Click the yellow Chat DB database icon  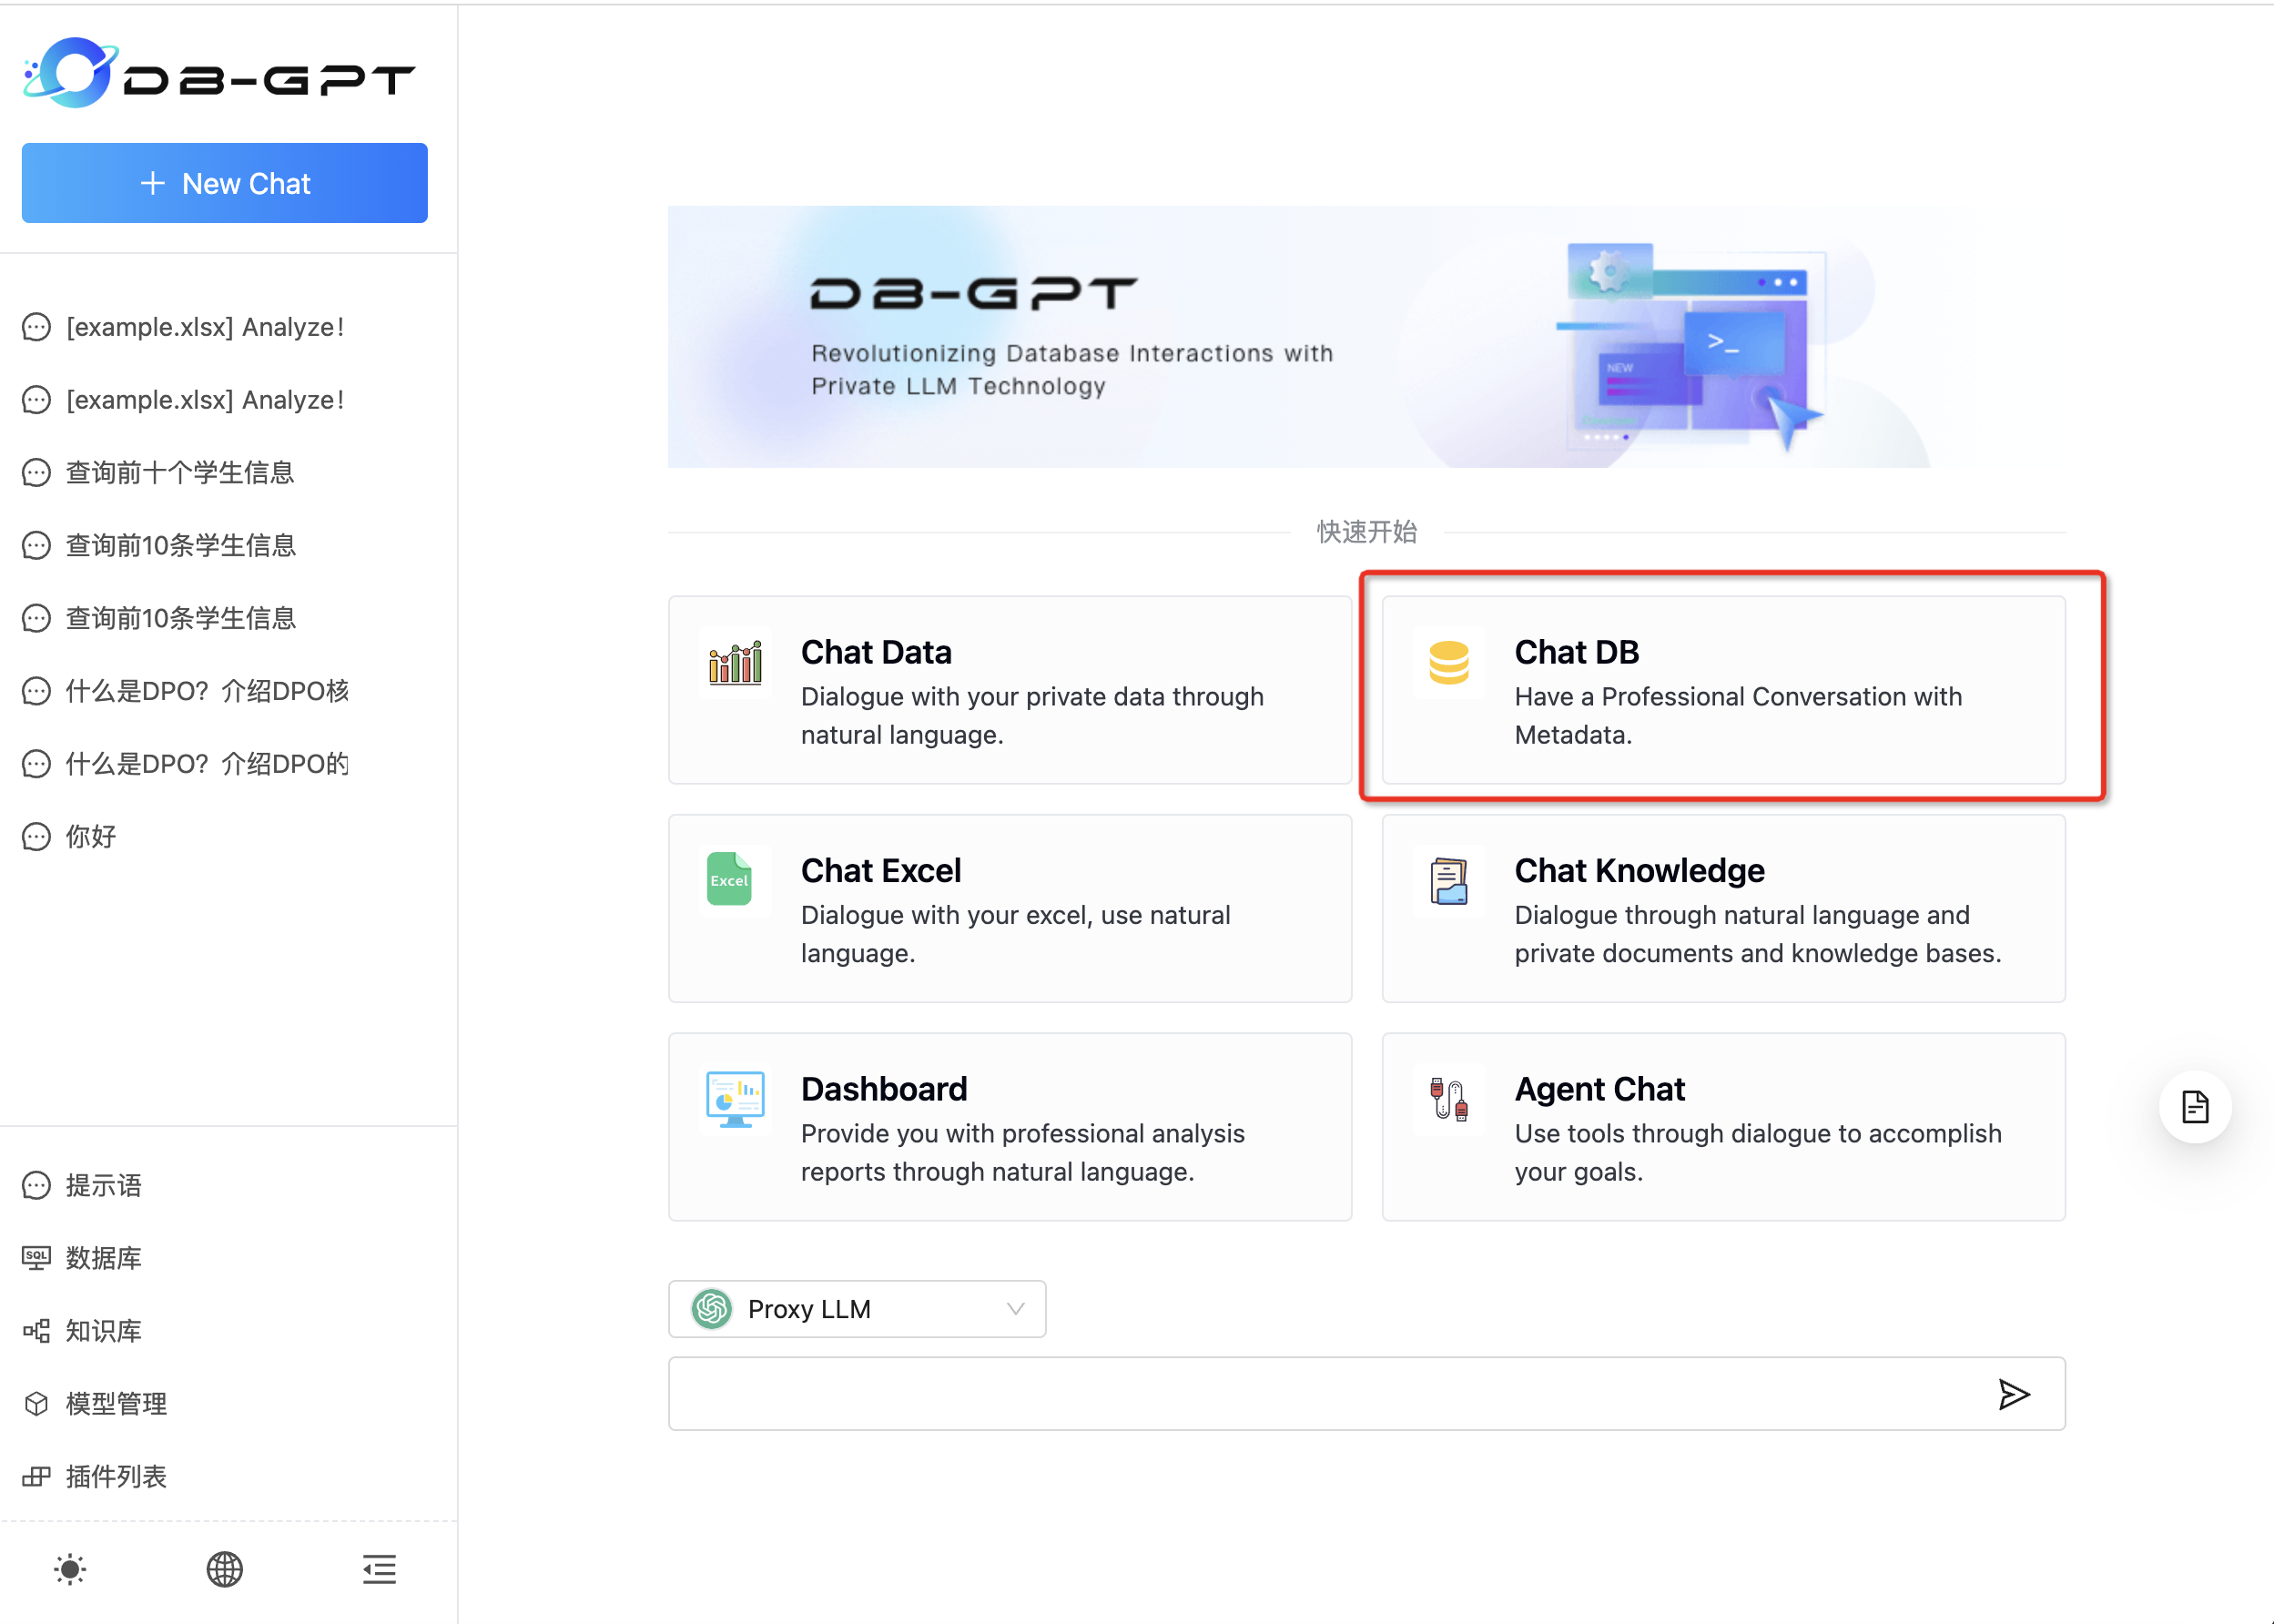(x=1448, y=663)
